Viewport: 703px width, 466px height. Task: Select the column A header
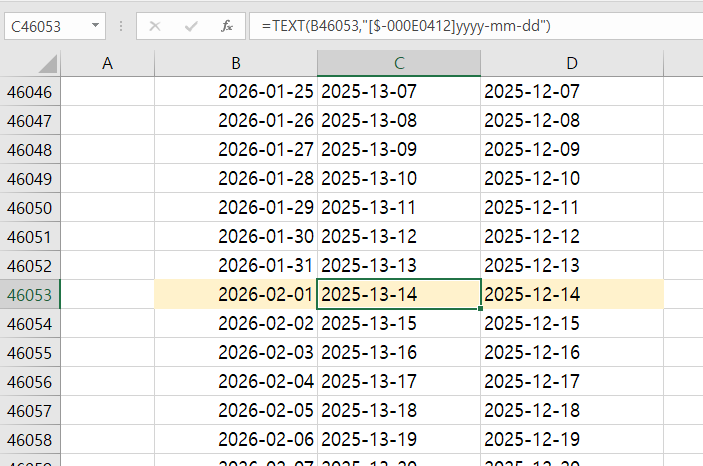[x=108, y=63]
